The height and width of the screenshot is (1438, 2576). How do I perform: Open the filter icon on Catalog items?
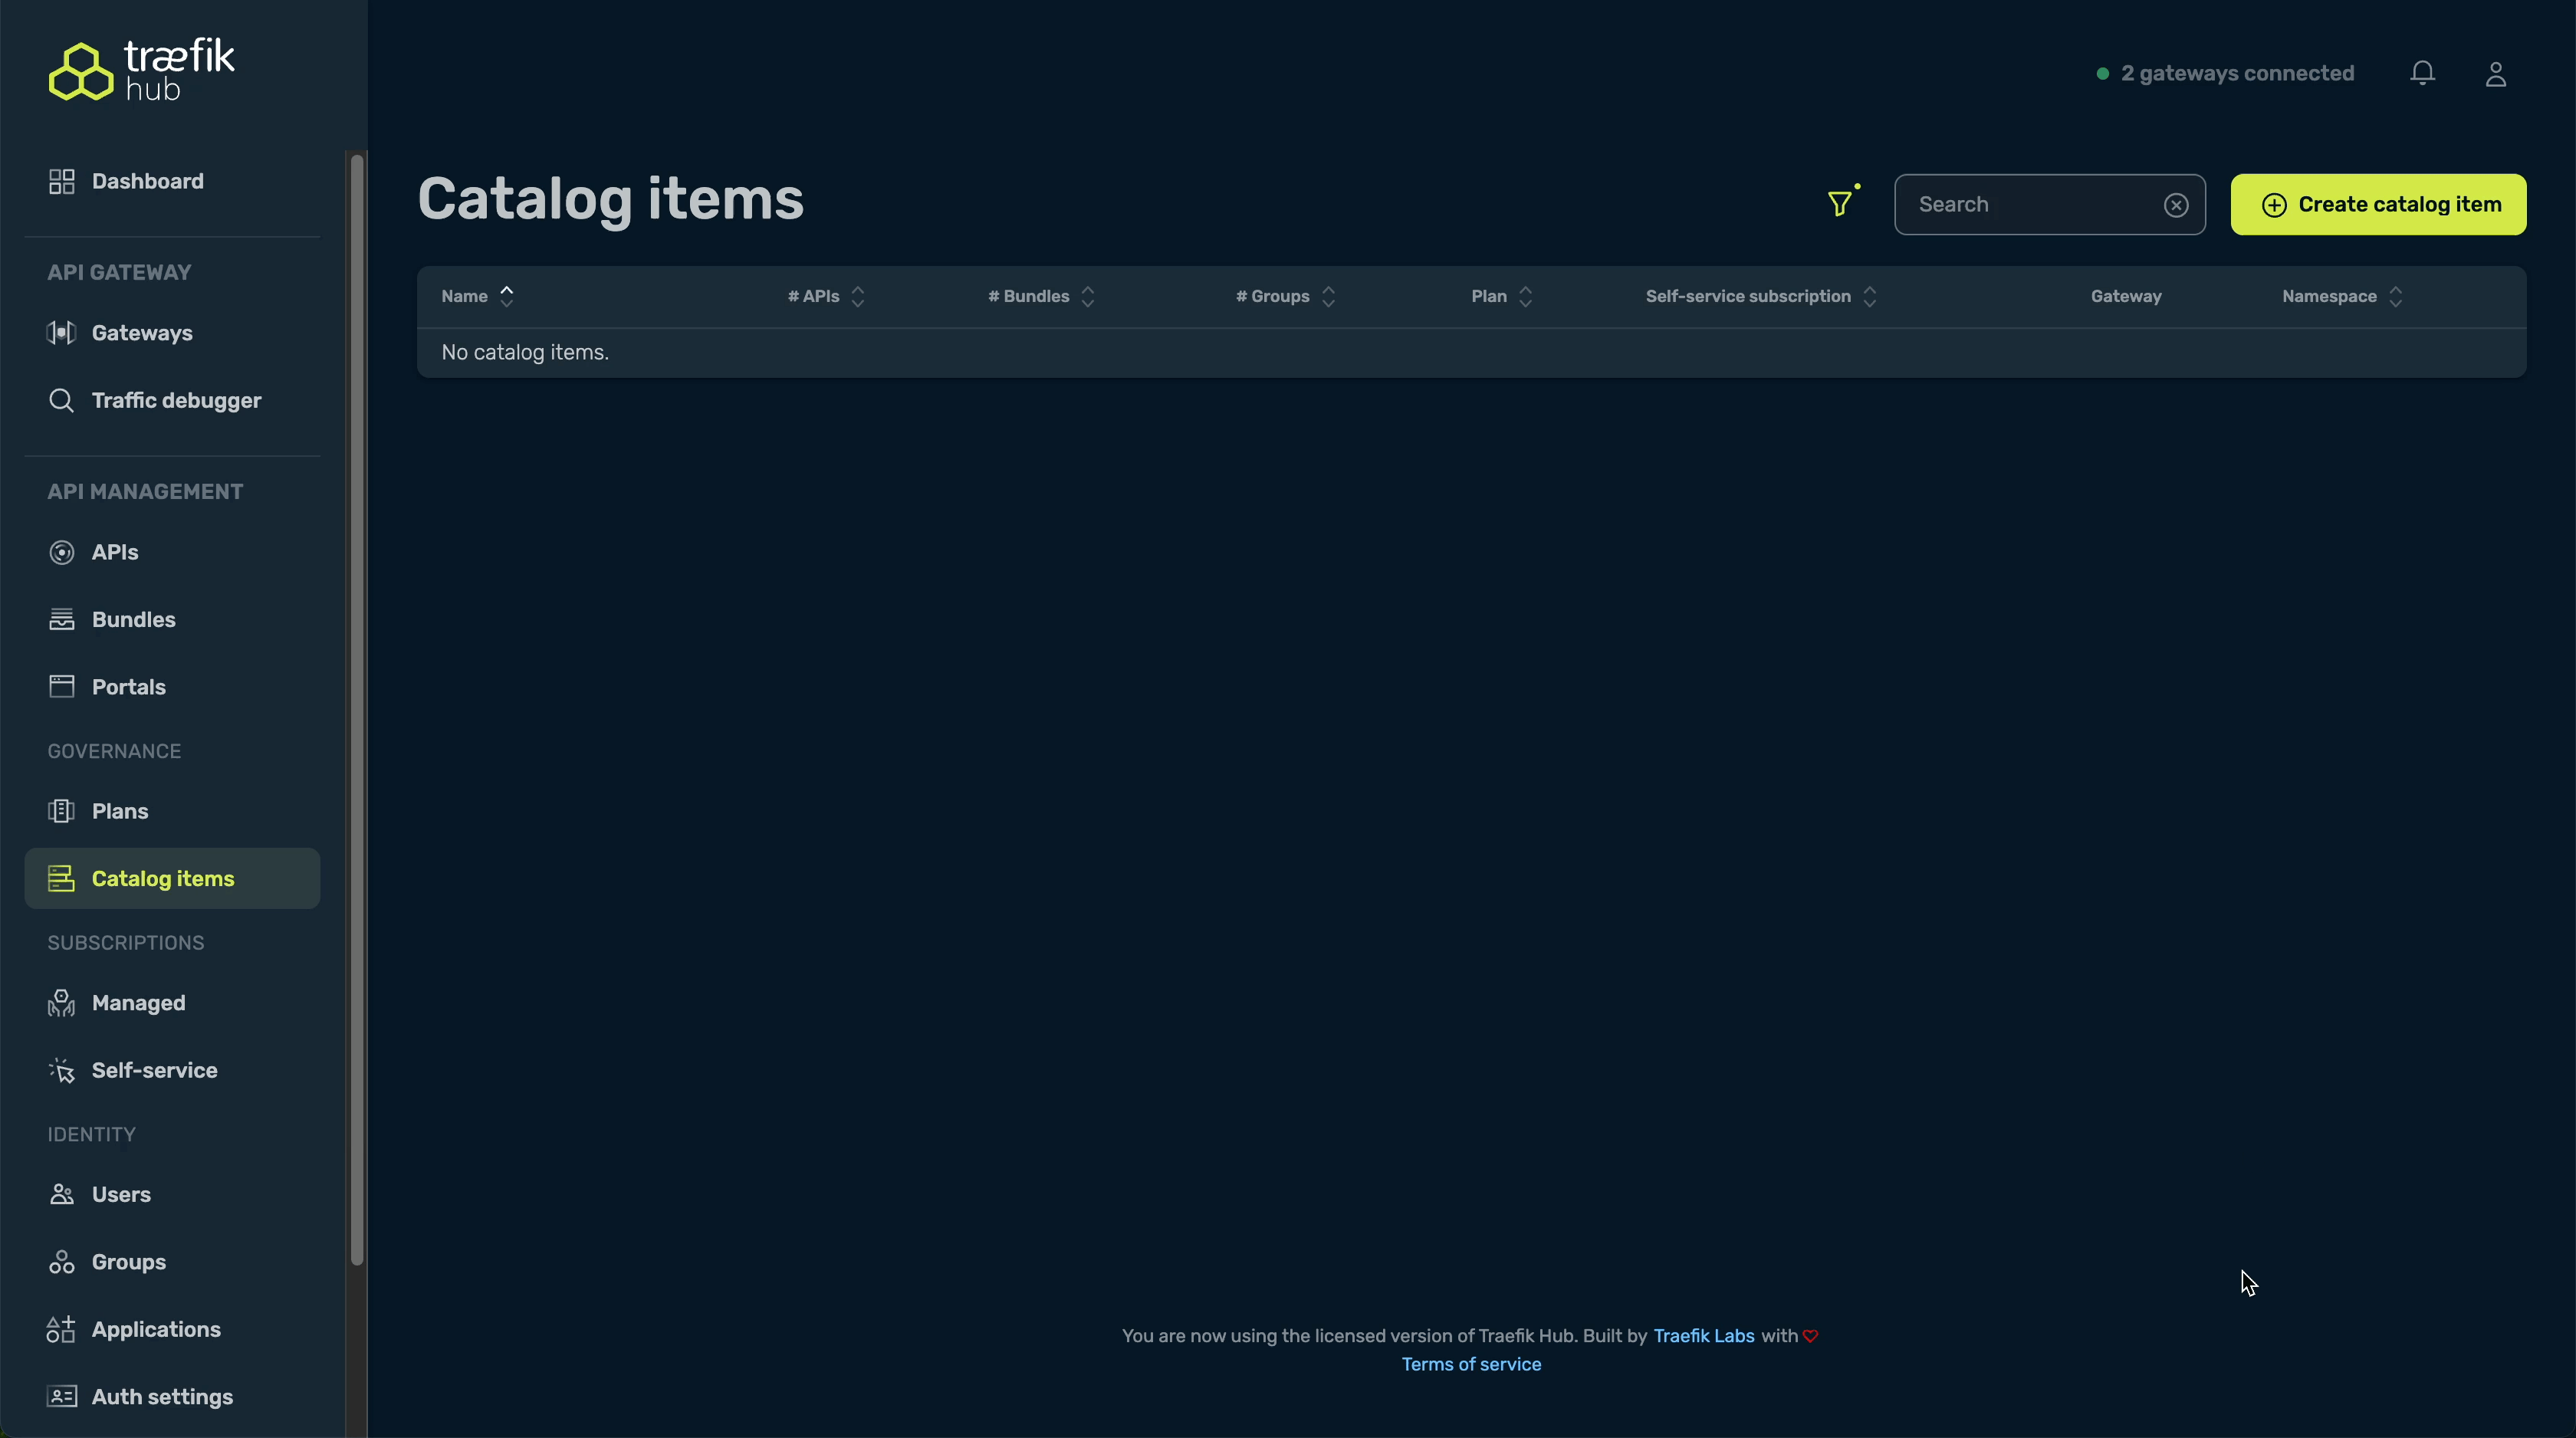click(x=1842, y=203)
